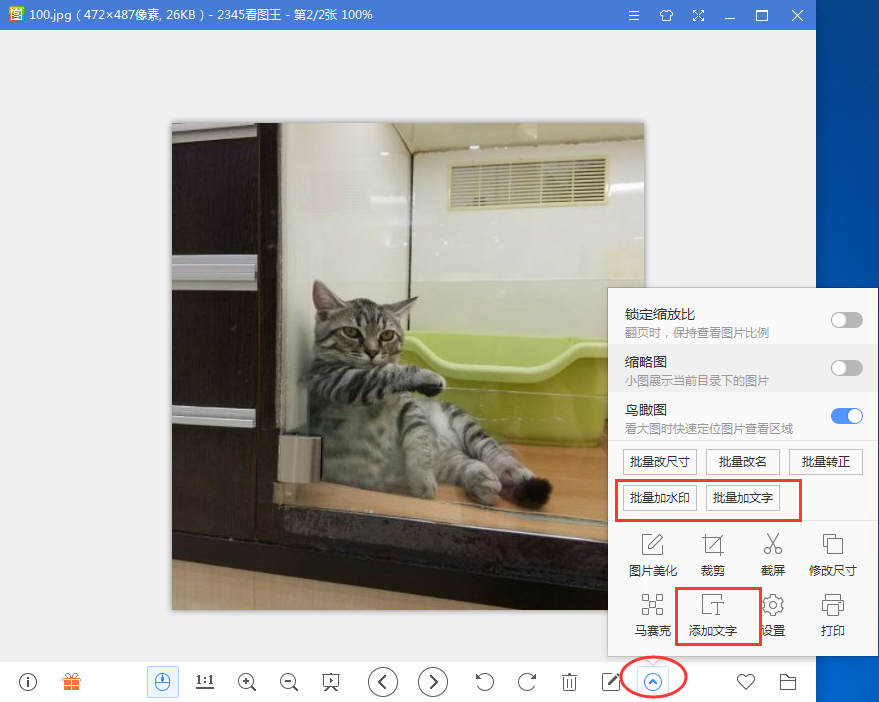The height and width of the screenshot is (702, 879).
Task: Select the highlighted 添加文字 add text tool
Action: coord(717,616)
